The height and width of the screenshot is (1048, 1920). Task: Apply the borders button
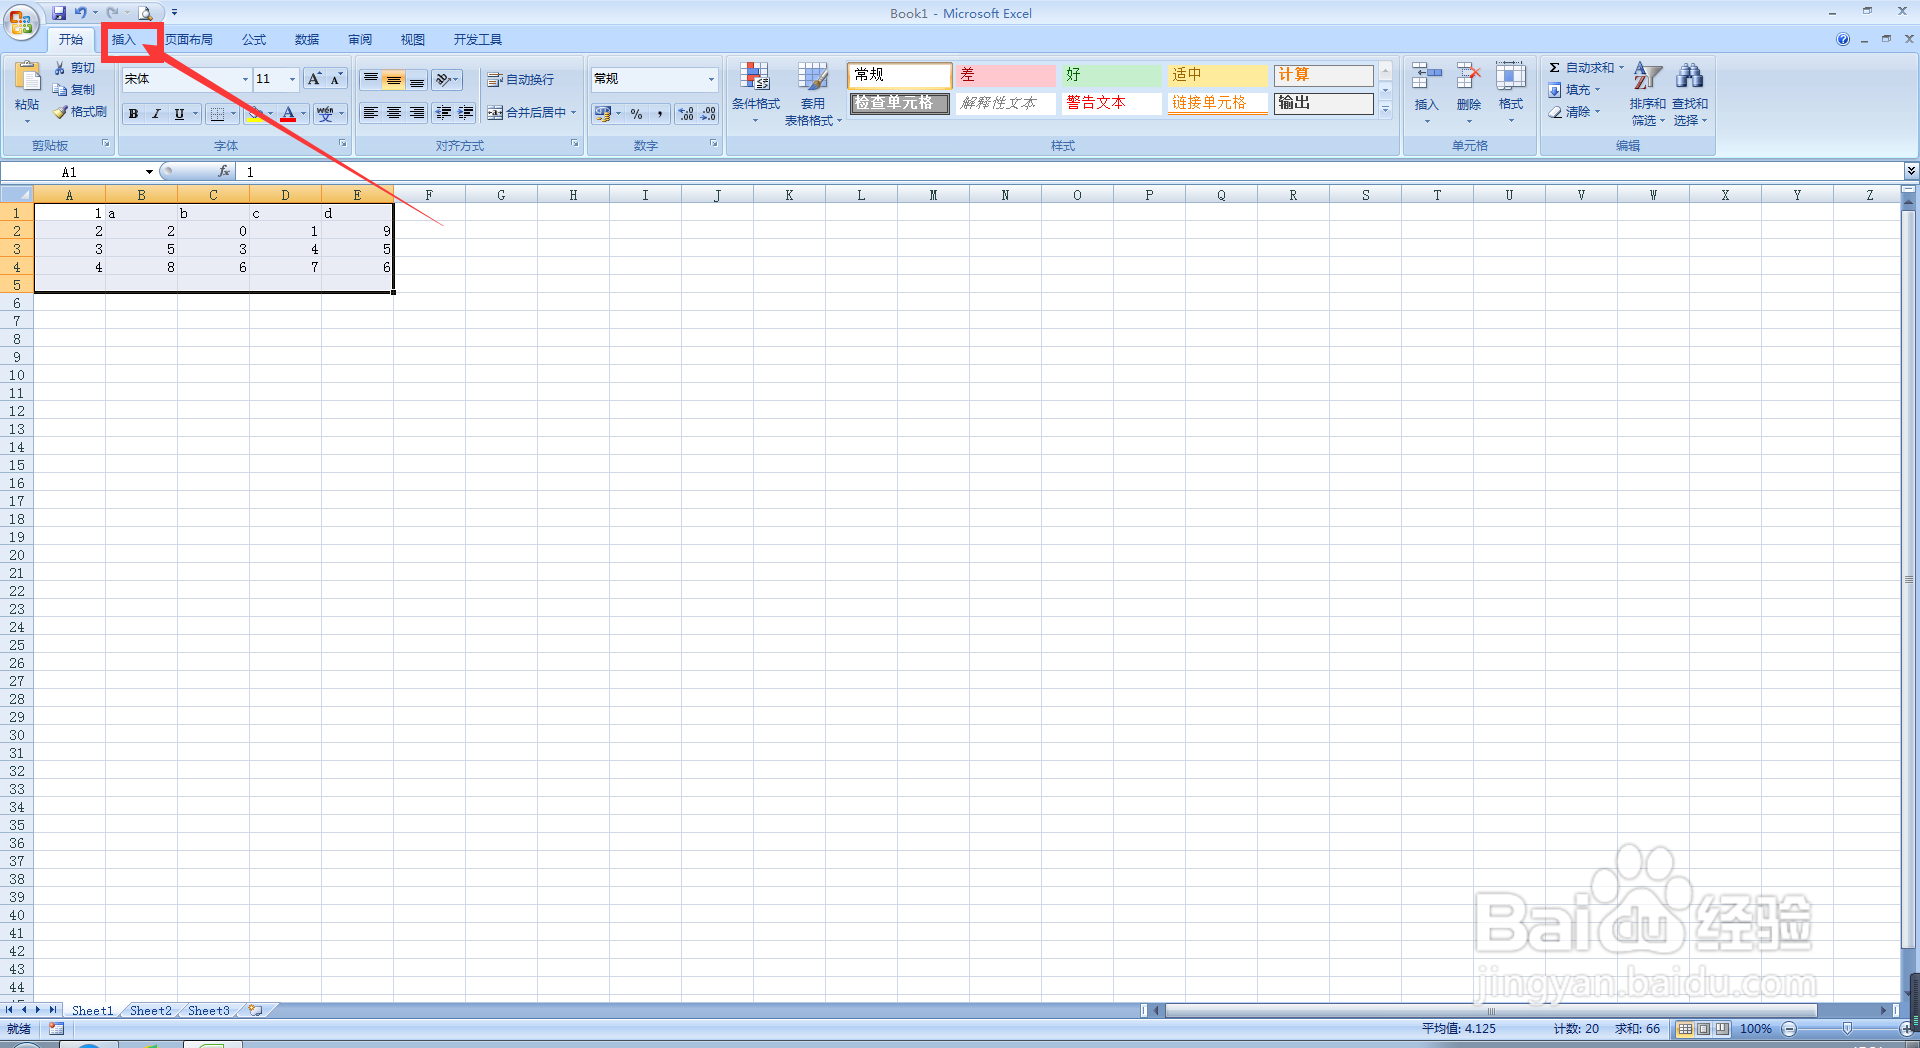pyautogui.click(x=217, y=114)
